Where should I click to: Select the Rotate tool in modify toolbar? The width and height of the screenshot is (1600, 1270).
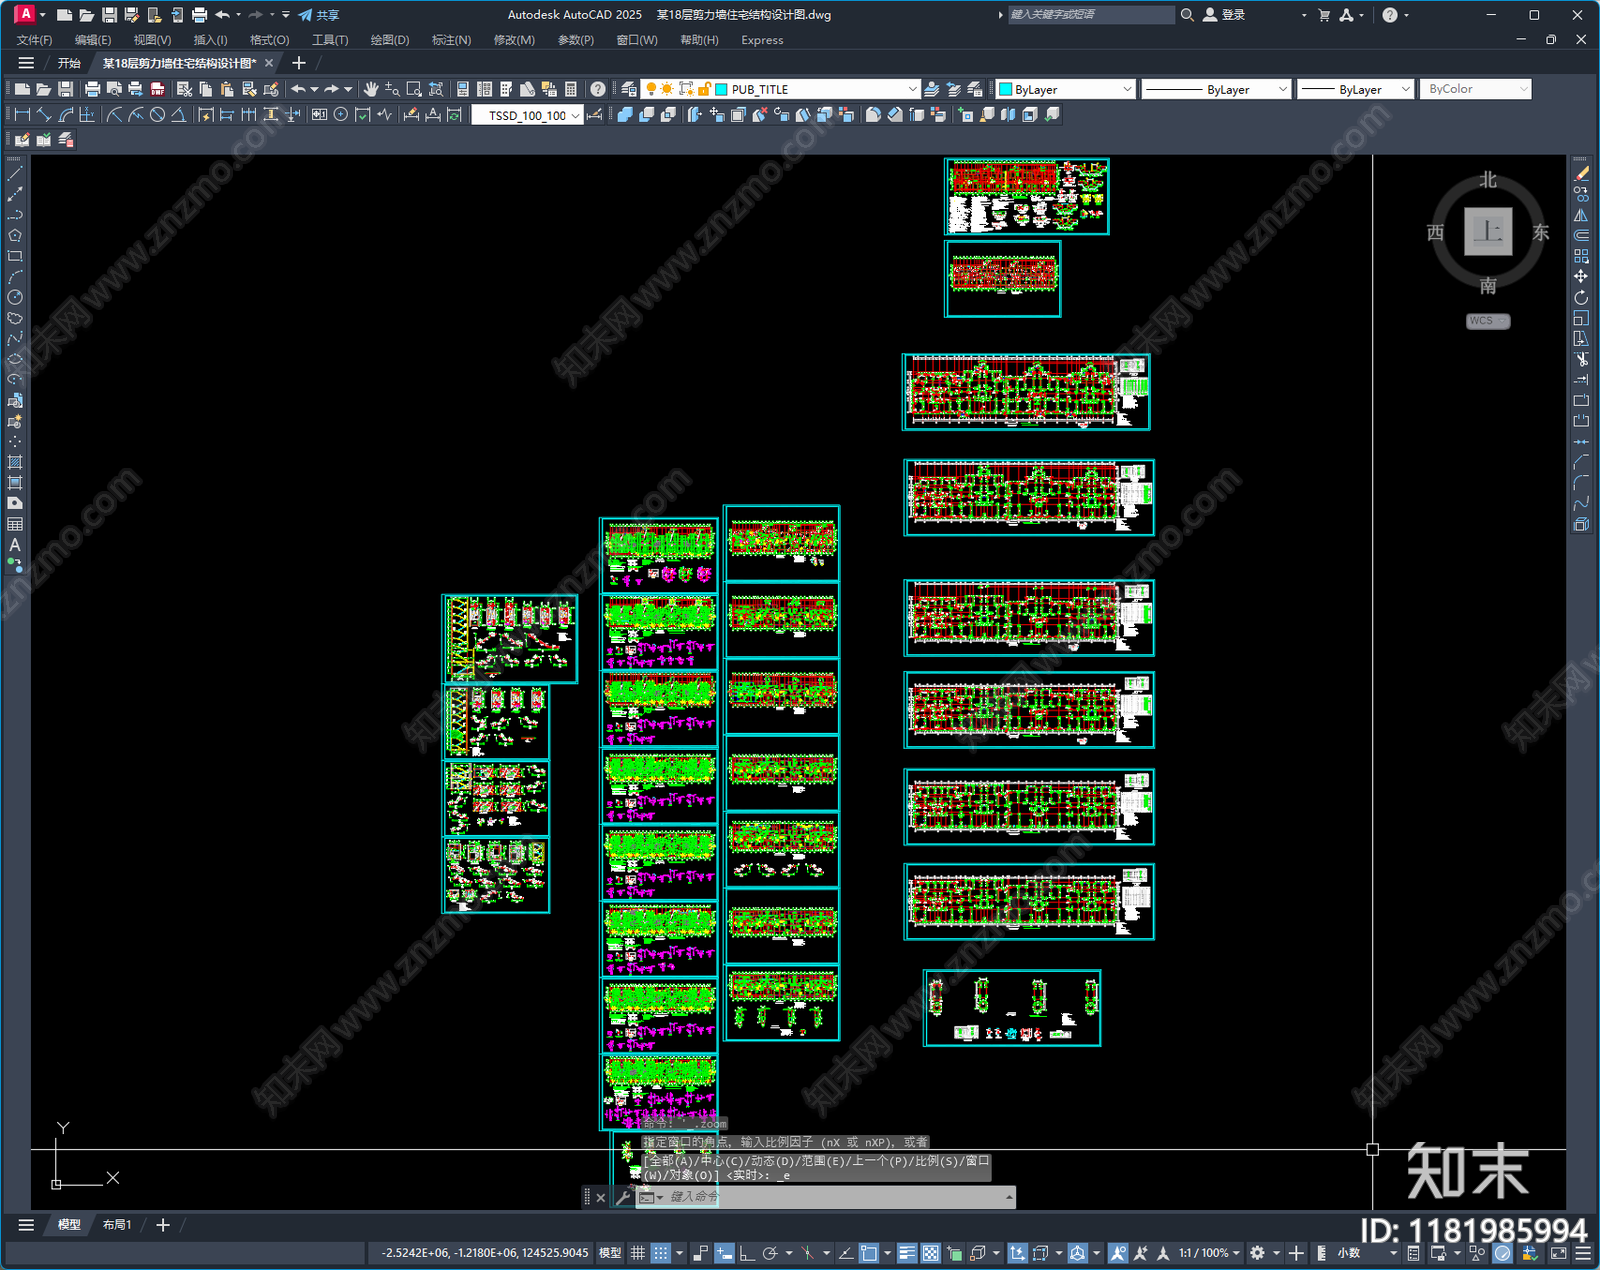[x=1581, y=297]
